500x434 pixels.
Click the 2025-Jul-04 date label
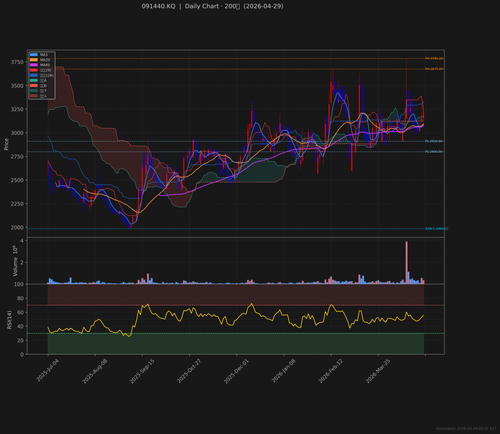pos(47,370)
